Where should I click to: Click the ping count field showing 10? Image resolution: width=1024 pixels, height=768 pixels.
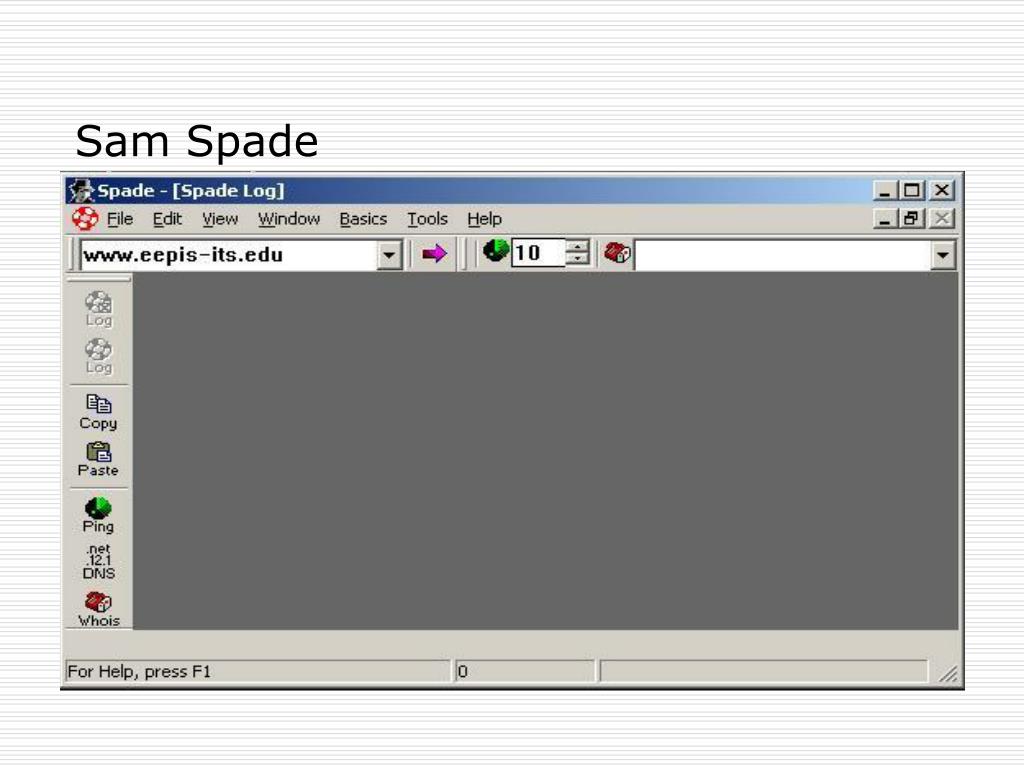(539, 253)
